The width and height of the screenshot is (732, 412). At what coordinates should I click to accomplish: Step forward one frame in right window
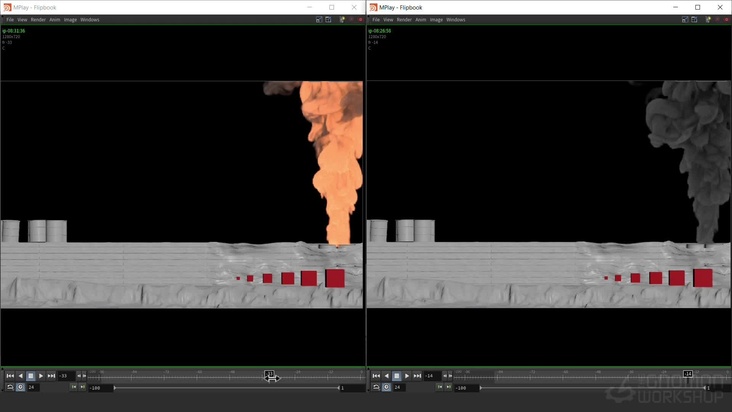pyautogui.click(x=450, y=376)
